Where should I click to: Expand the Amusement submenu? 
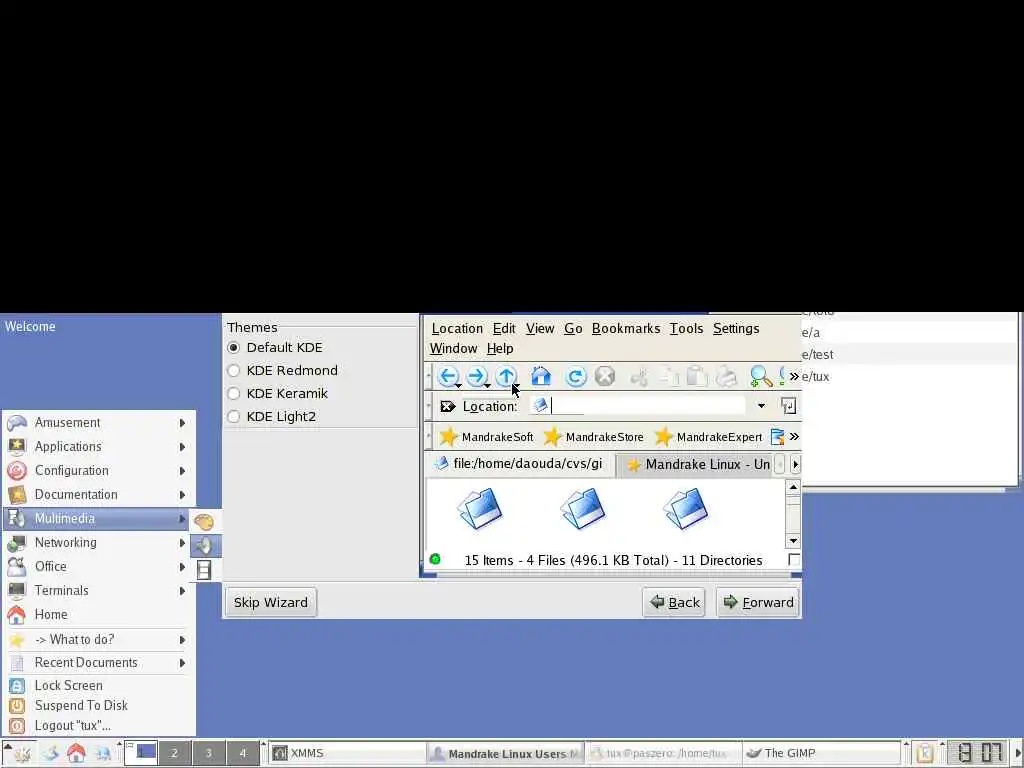[99, 423]
